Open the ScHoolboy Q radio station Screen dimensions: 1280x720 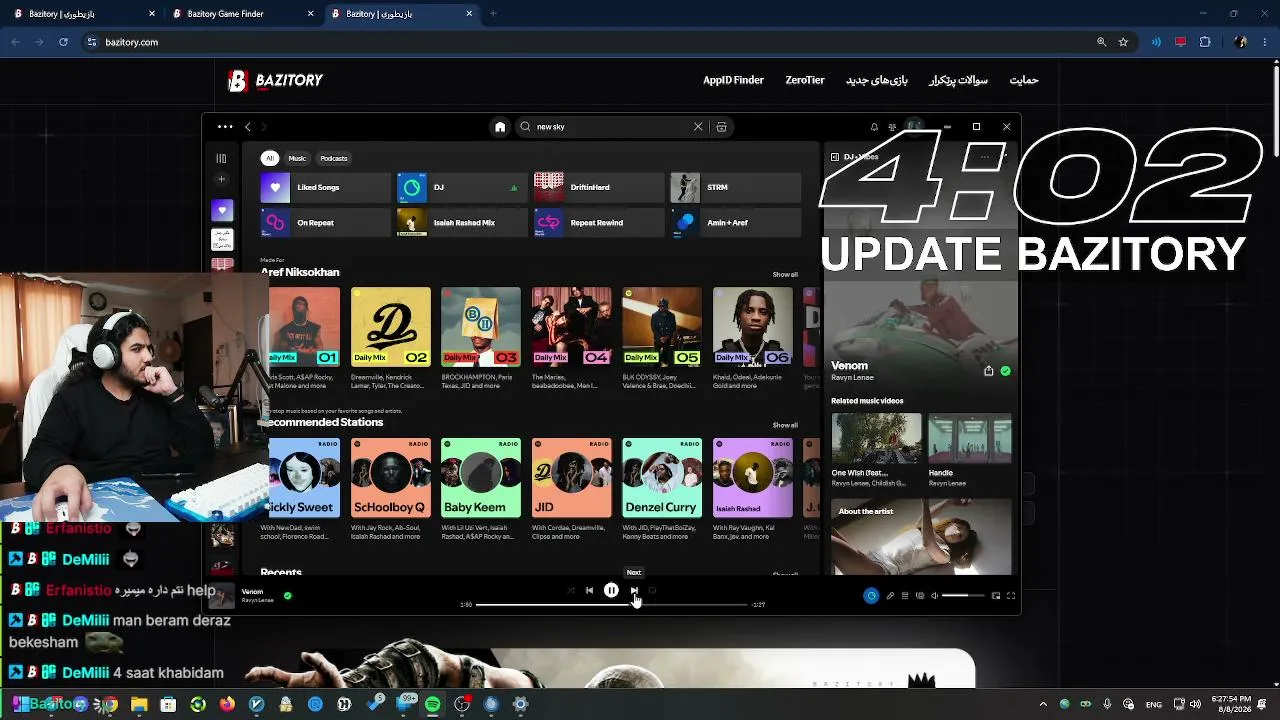click(x=391, y=478)
